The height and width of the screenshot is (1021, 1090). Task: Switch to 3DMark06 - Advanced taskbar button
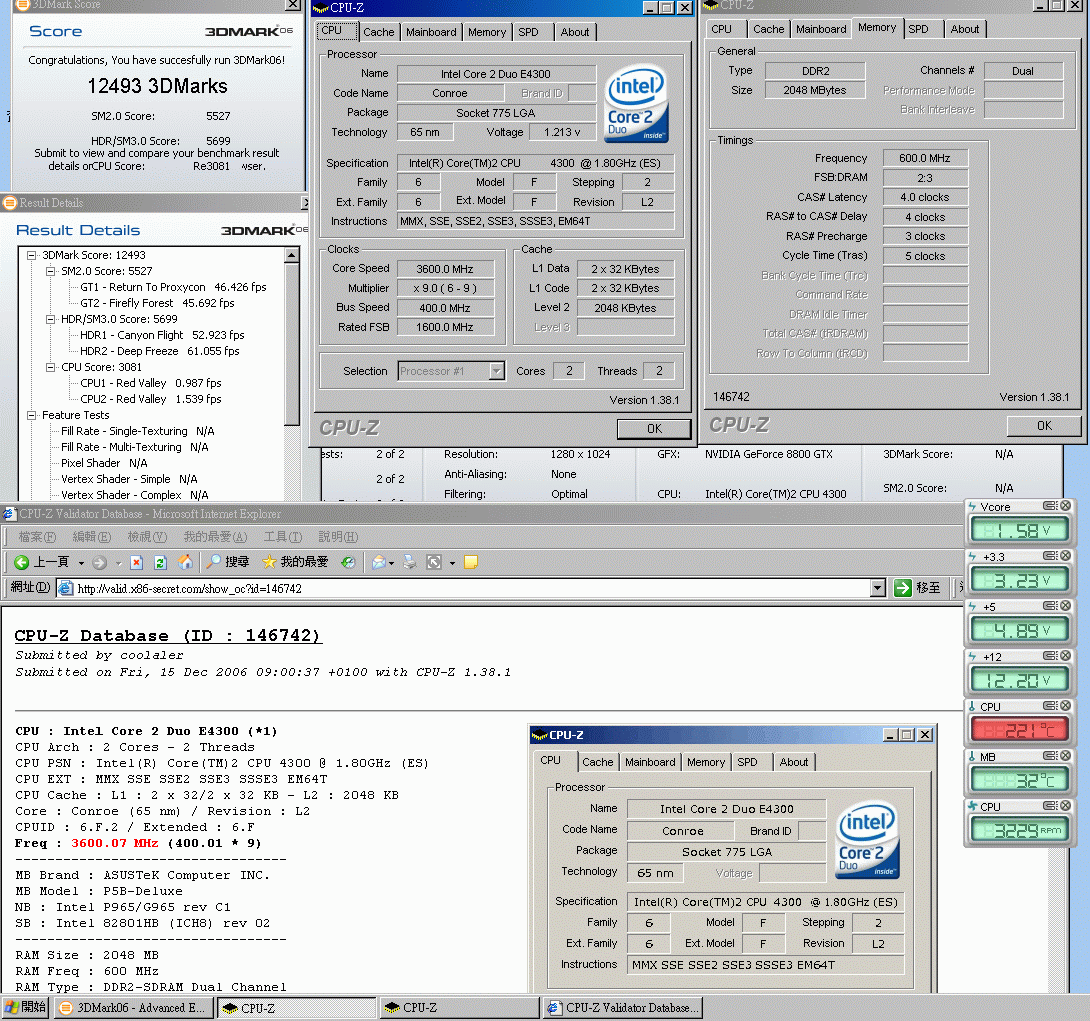coord(132,1007)
